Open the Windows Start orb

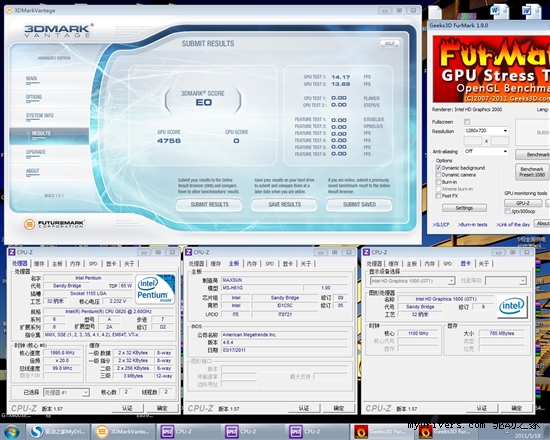pyautogui.click(x=12, y=432)
